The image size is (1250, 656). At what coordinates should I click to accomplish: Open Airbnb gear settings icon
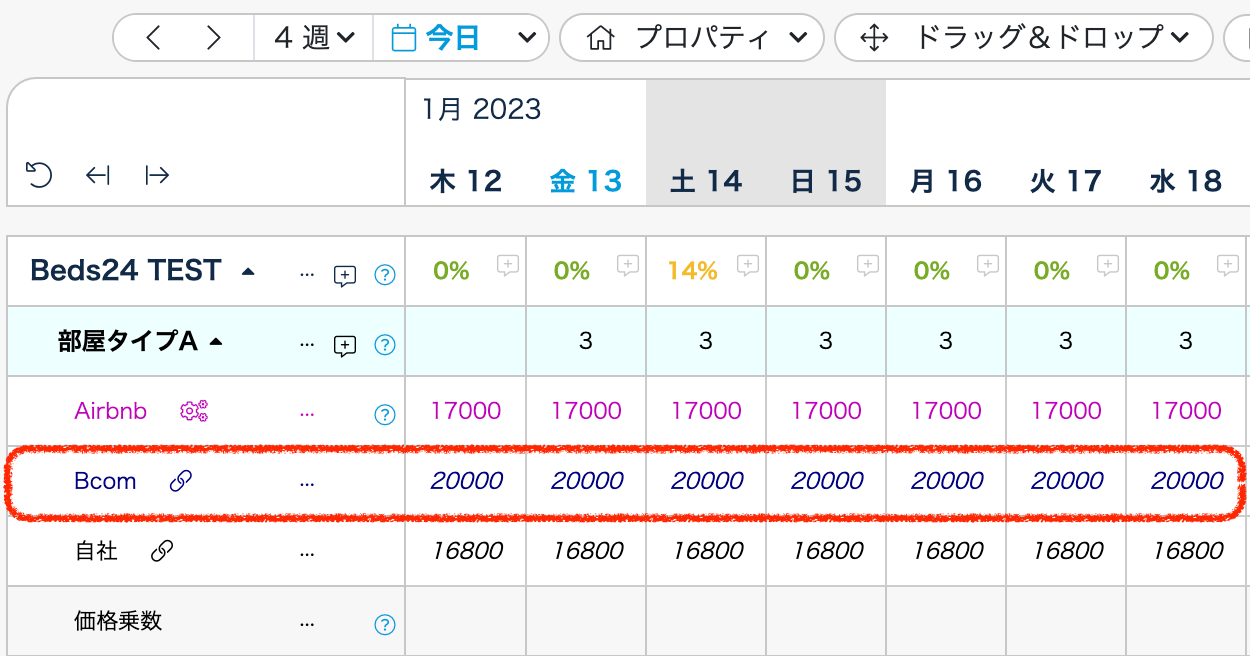[194, 410]
